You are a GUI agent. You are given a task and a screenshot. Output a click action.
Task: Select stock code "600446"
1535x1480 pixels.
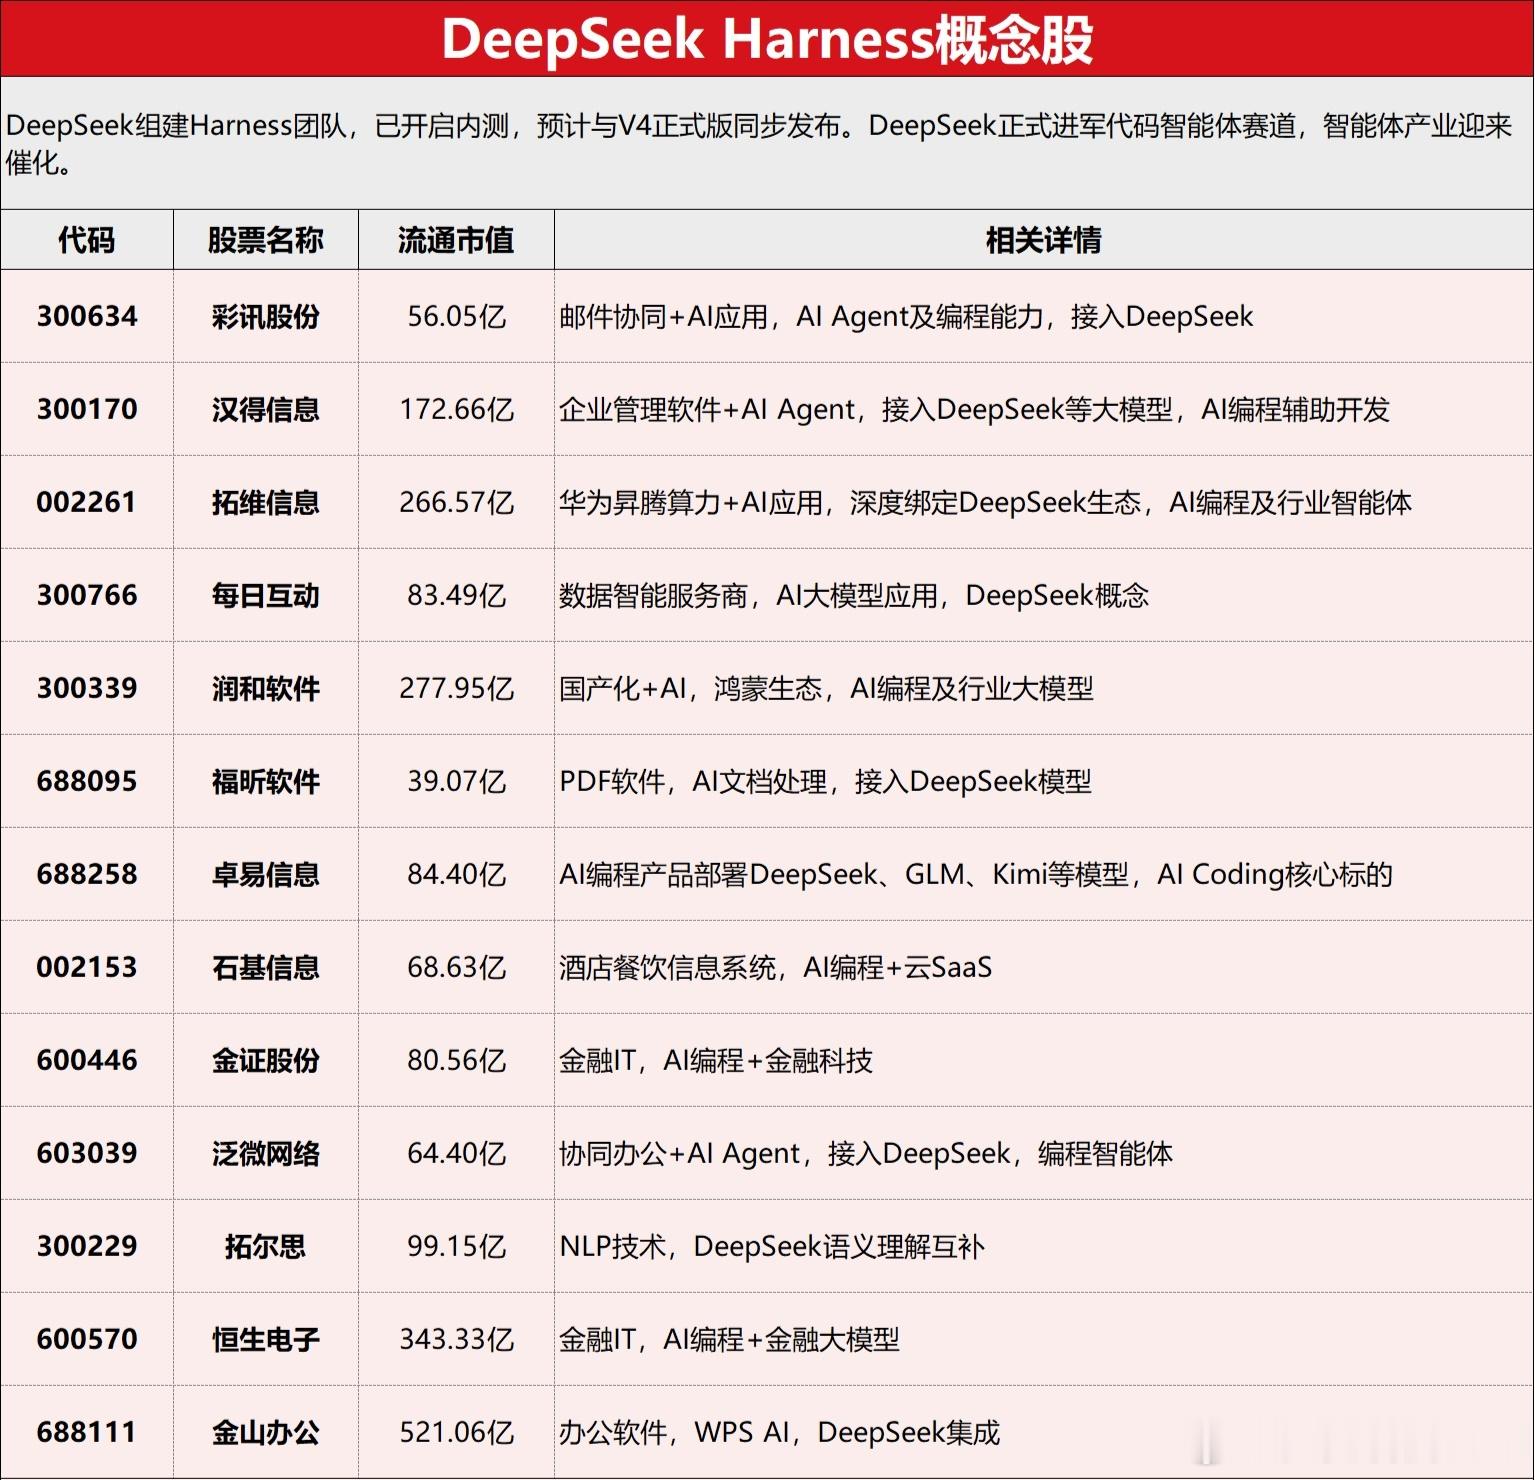87,1060
